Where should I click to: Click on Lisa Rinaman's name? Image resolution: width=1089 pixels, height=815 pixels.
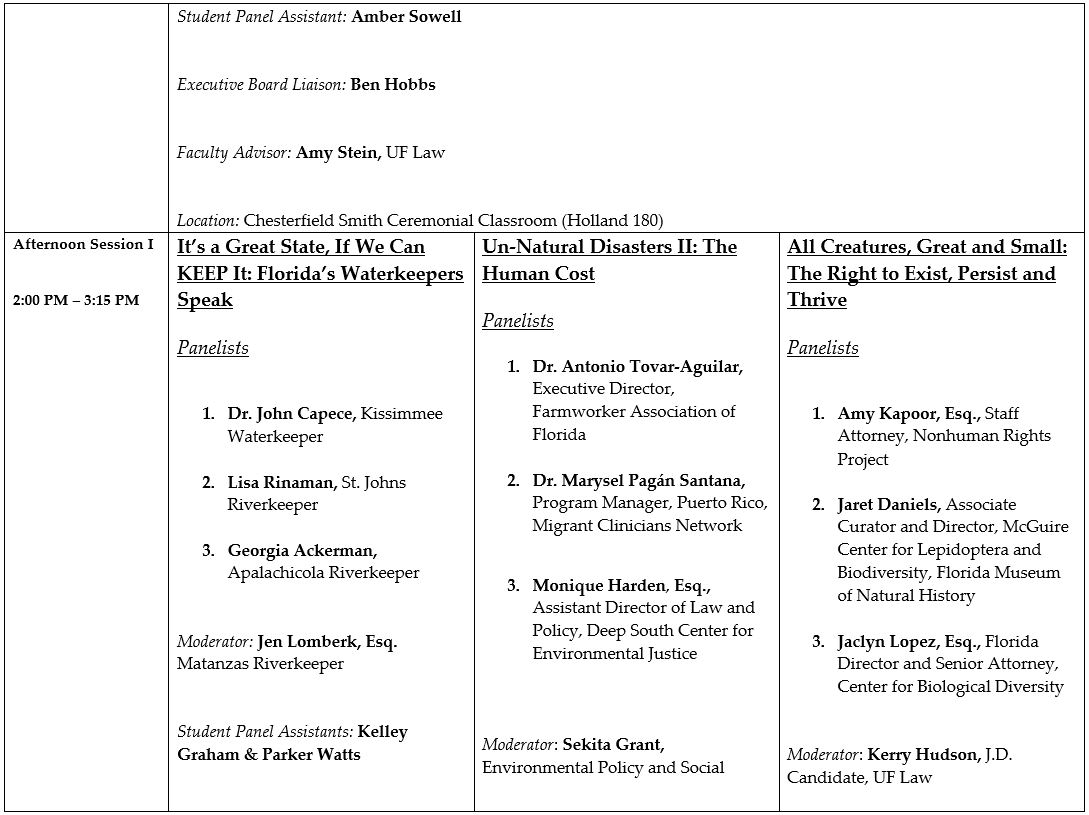point(283,483)
